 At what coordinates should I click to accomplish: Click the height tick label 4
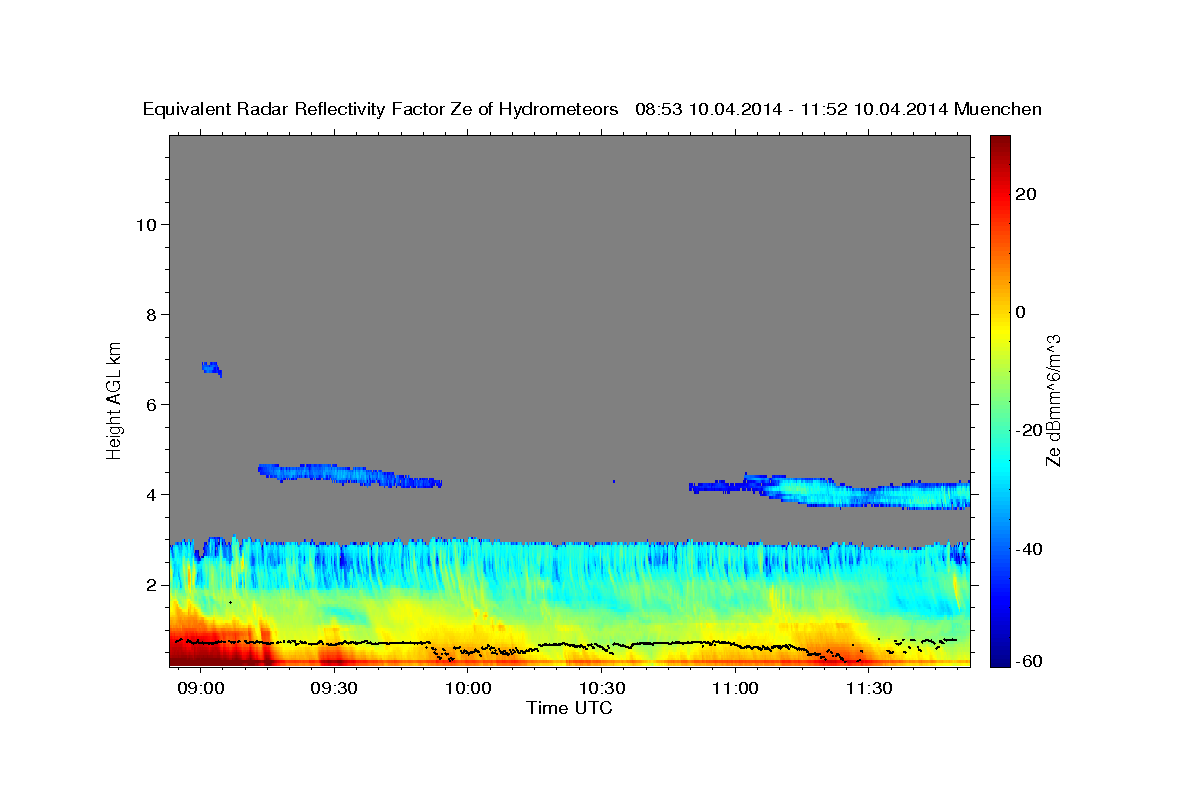point(151,494)
